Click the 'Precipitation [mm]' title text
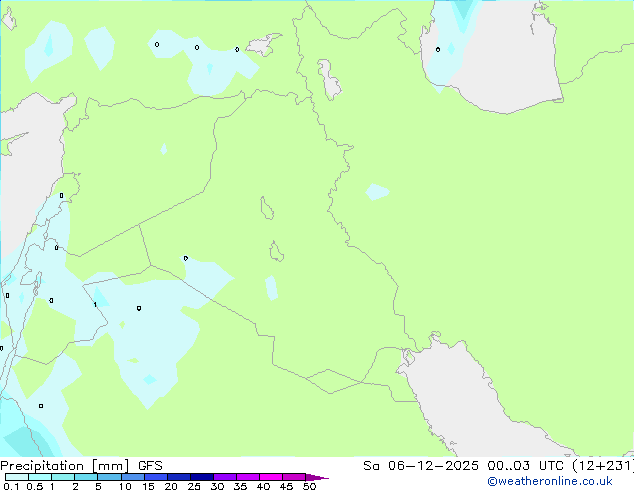This screenshot has height=490, width=634. pyautogui.click(x=64, y=466)
